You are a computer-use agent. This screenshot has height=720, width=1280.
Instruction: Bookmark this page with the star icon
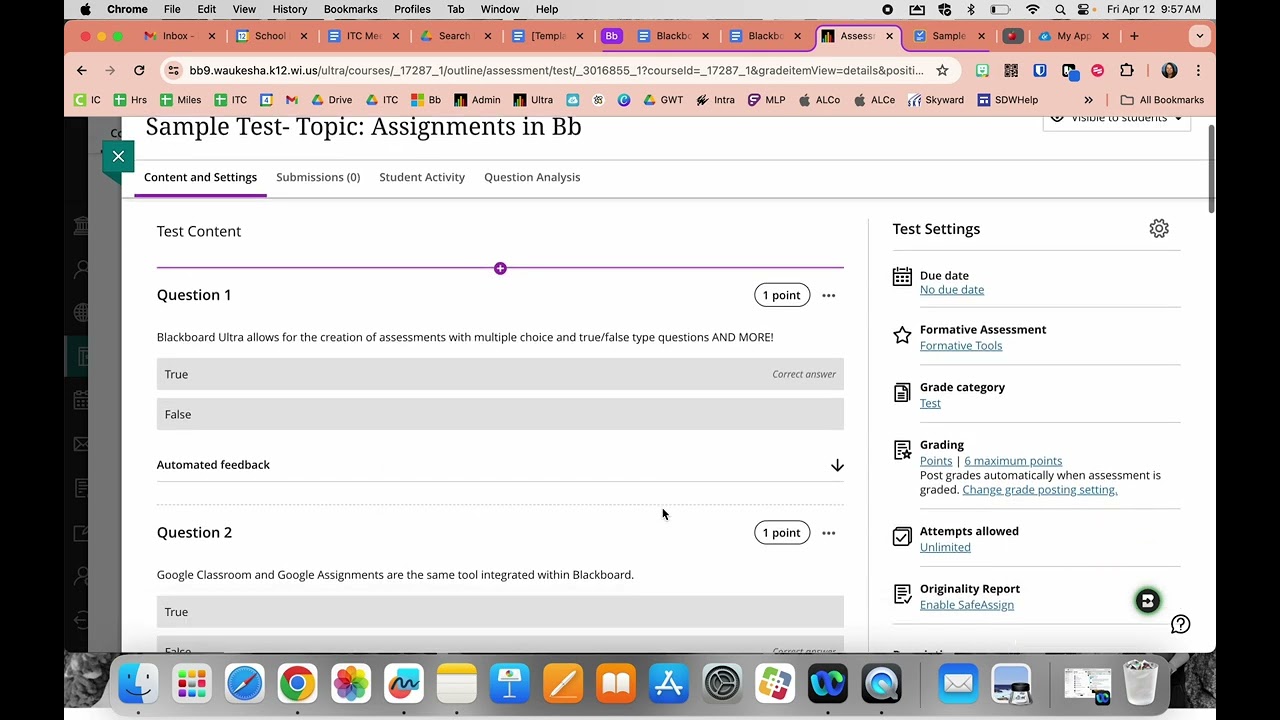[x=942, y=70]
